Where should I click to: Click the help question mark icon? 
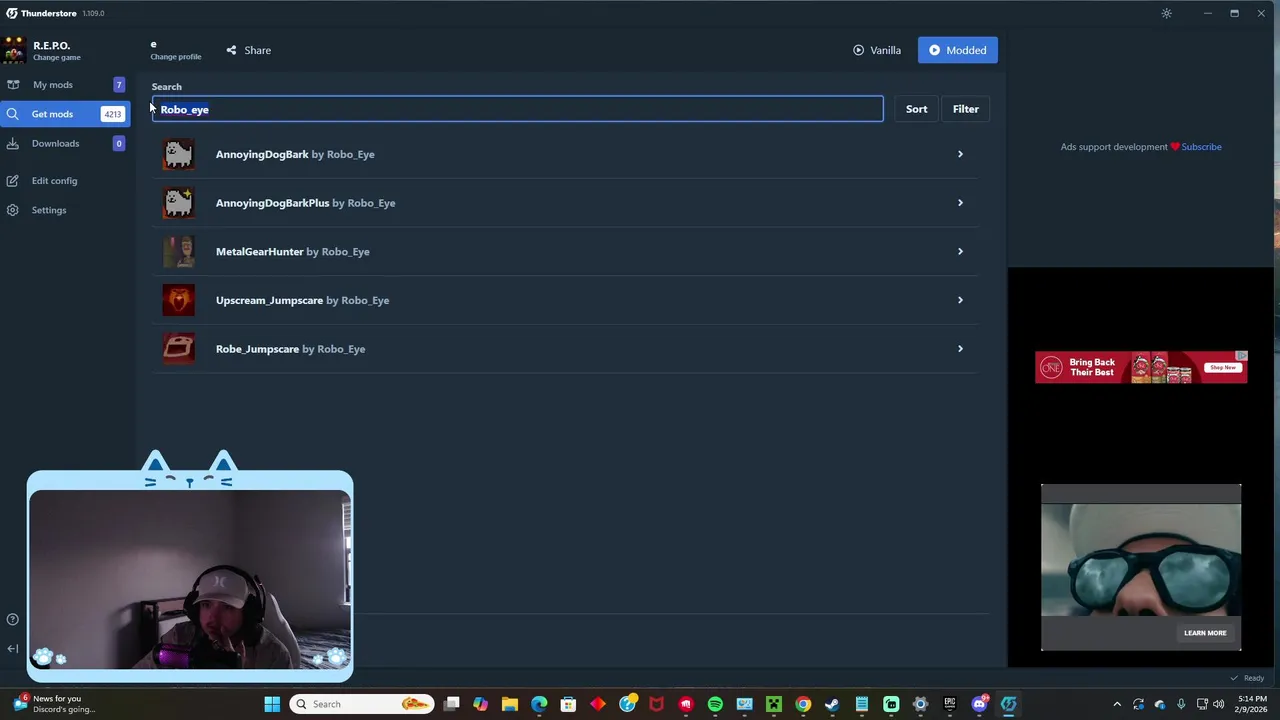click(13, 620)
